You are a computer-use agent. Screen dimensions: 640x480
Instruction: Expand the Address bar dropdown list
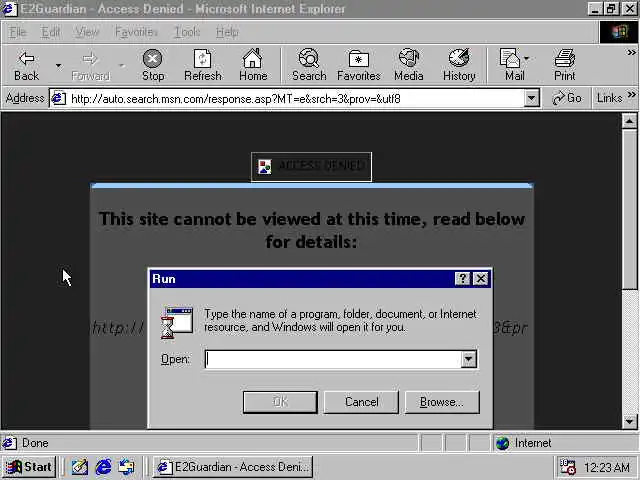tap(531, 98)
